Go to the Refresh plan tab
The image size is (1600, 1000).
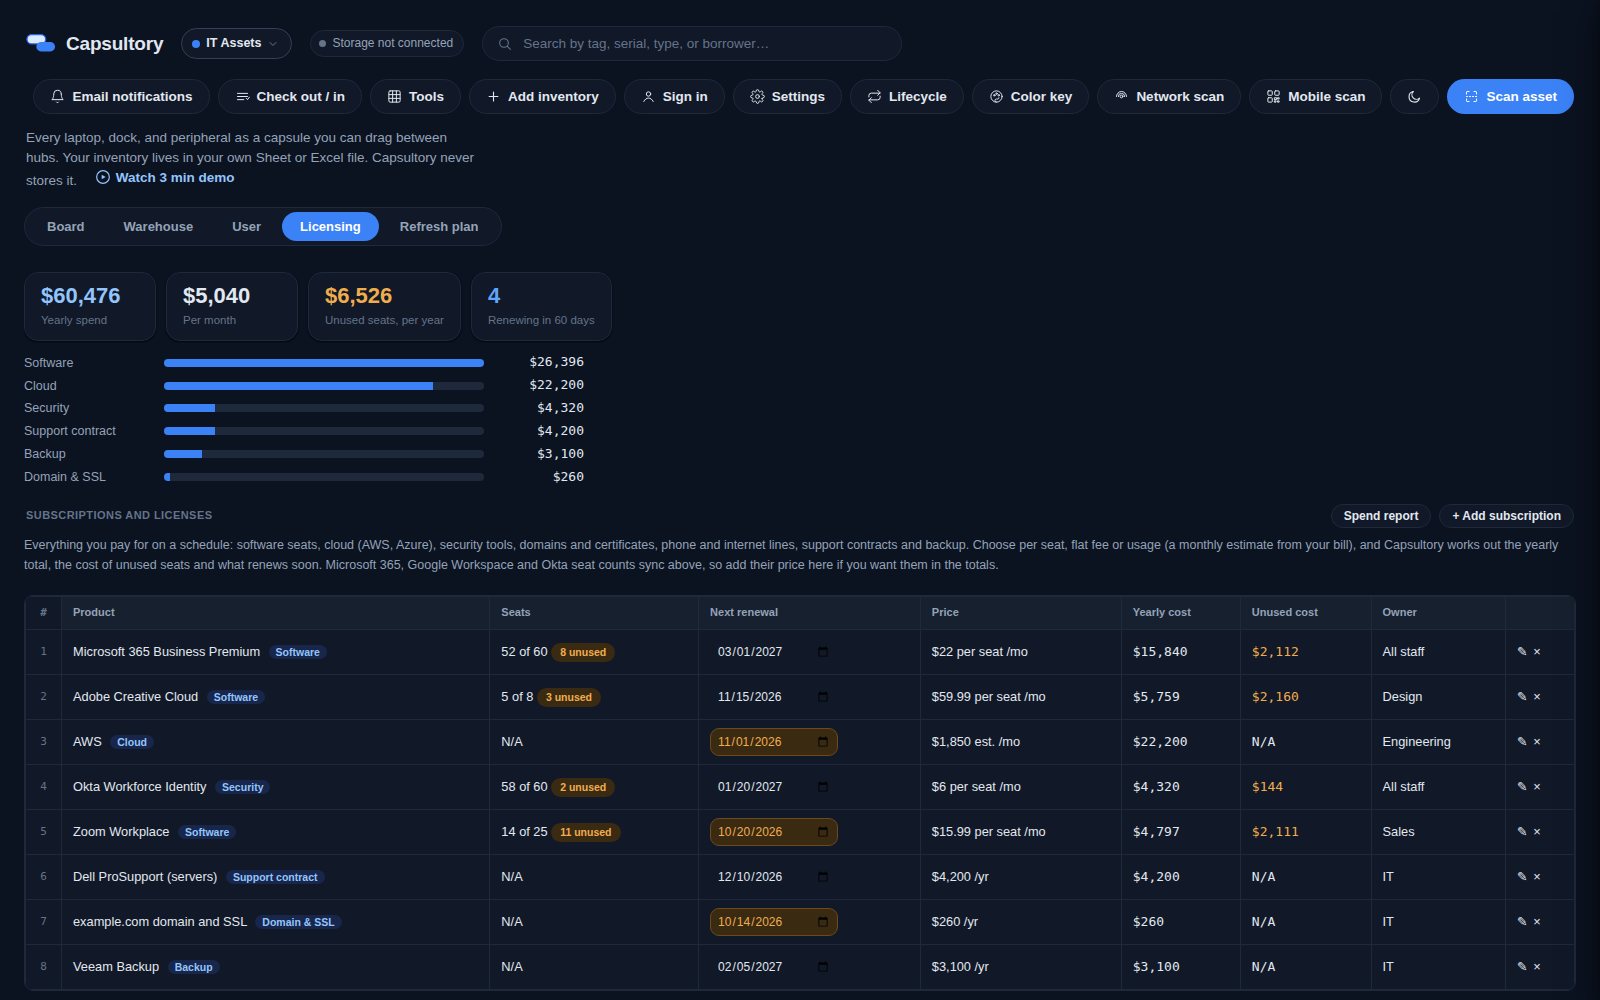[x=439, y=227]
